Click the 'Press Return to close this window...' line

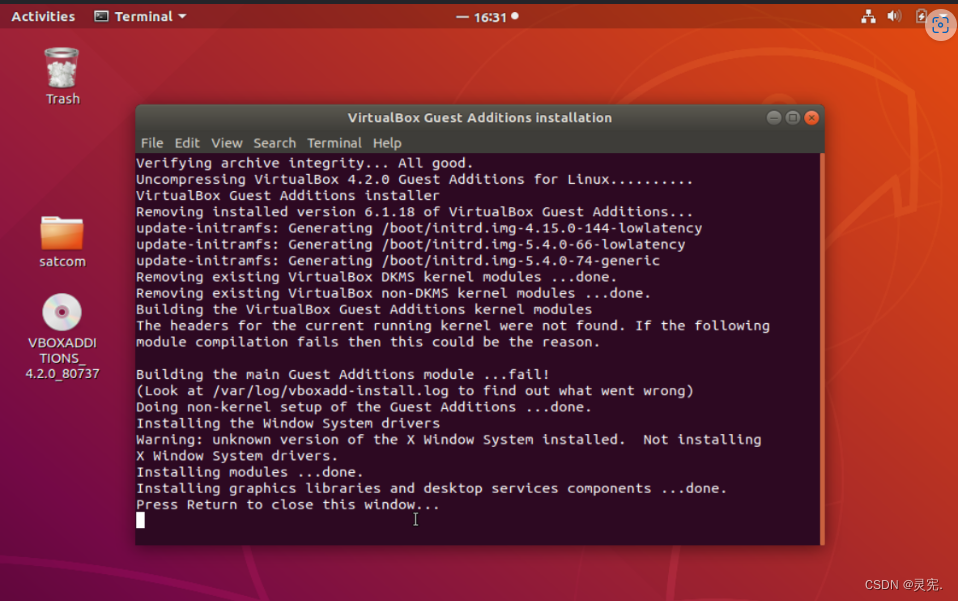288,504
